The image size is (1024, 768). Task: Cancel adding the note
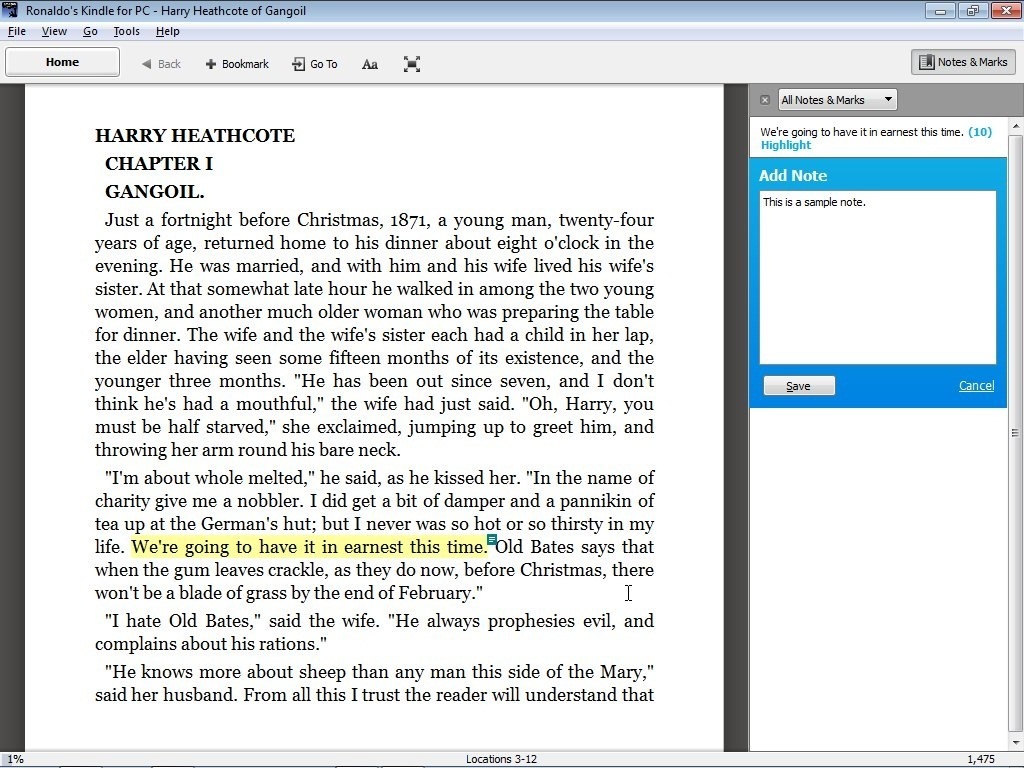976,385
